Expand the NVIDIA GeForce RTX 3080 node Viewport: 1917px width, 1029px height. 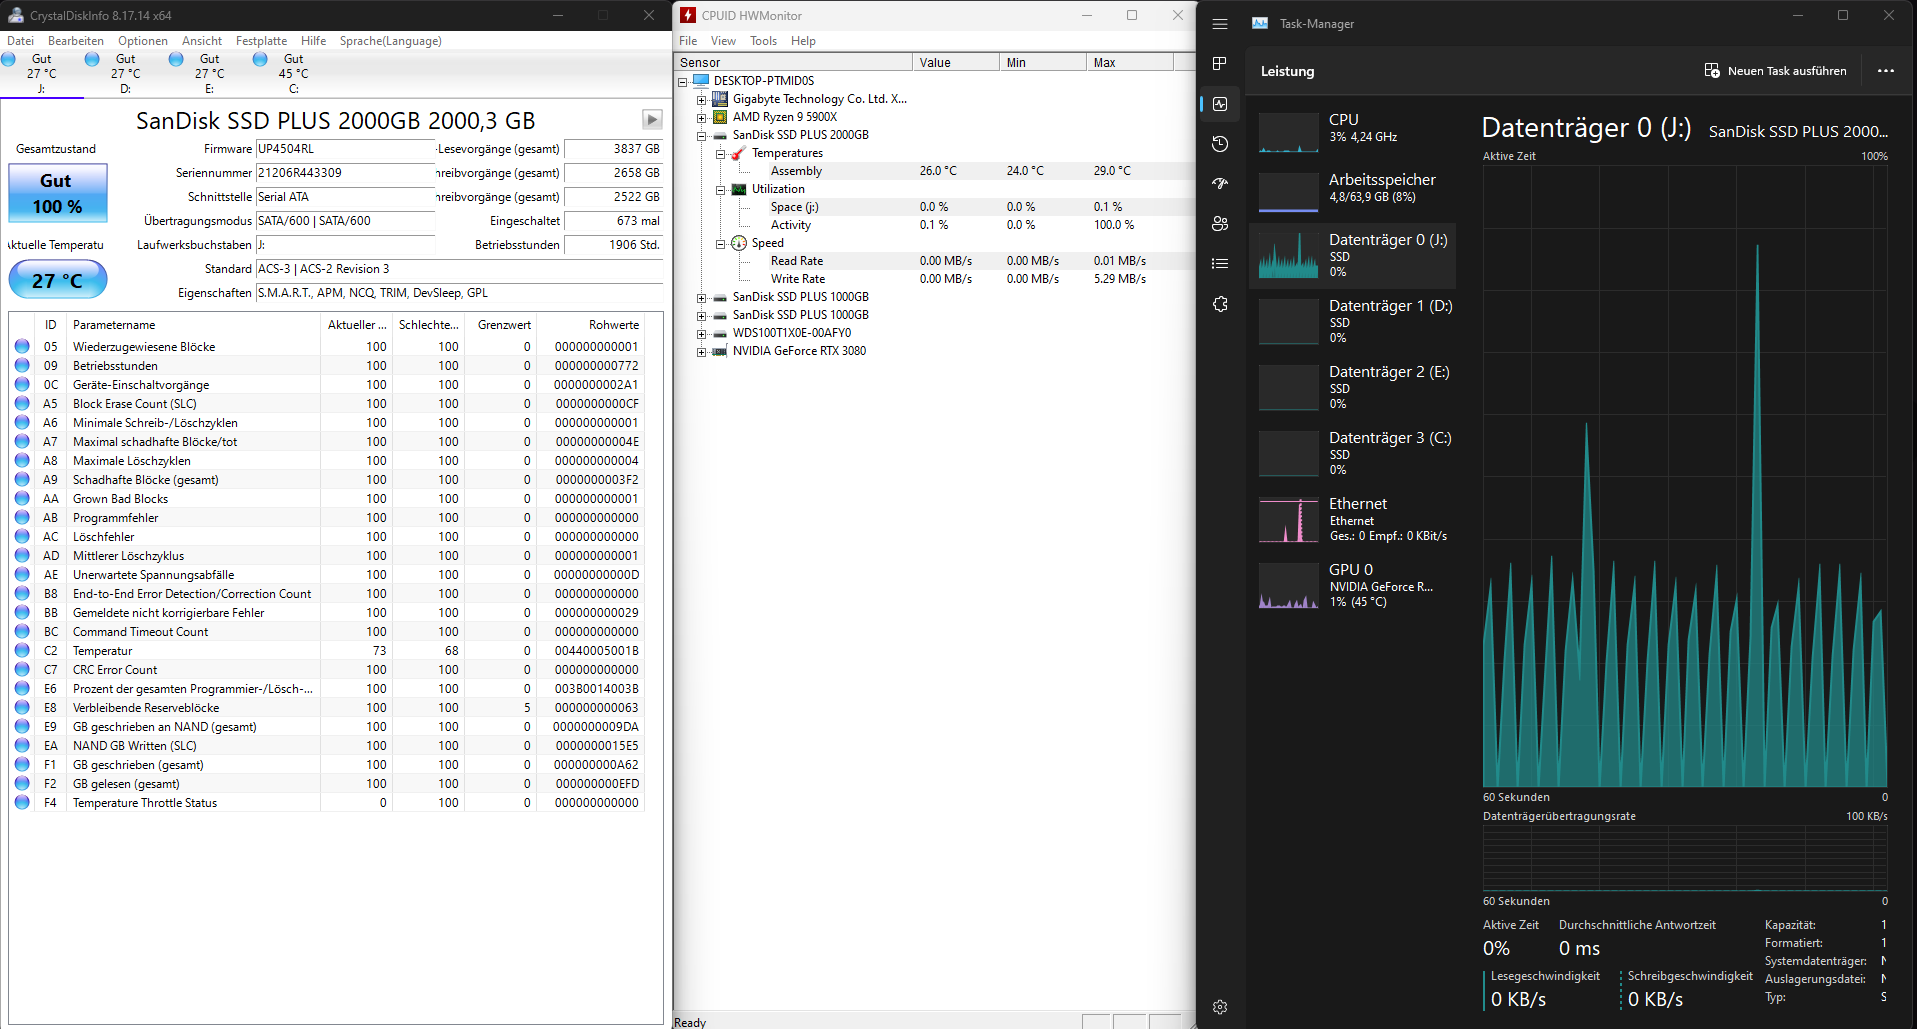tap(702, 352)
